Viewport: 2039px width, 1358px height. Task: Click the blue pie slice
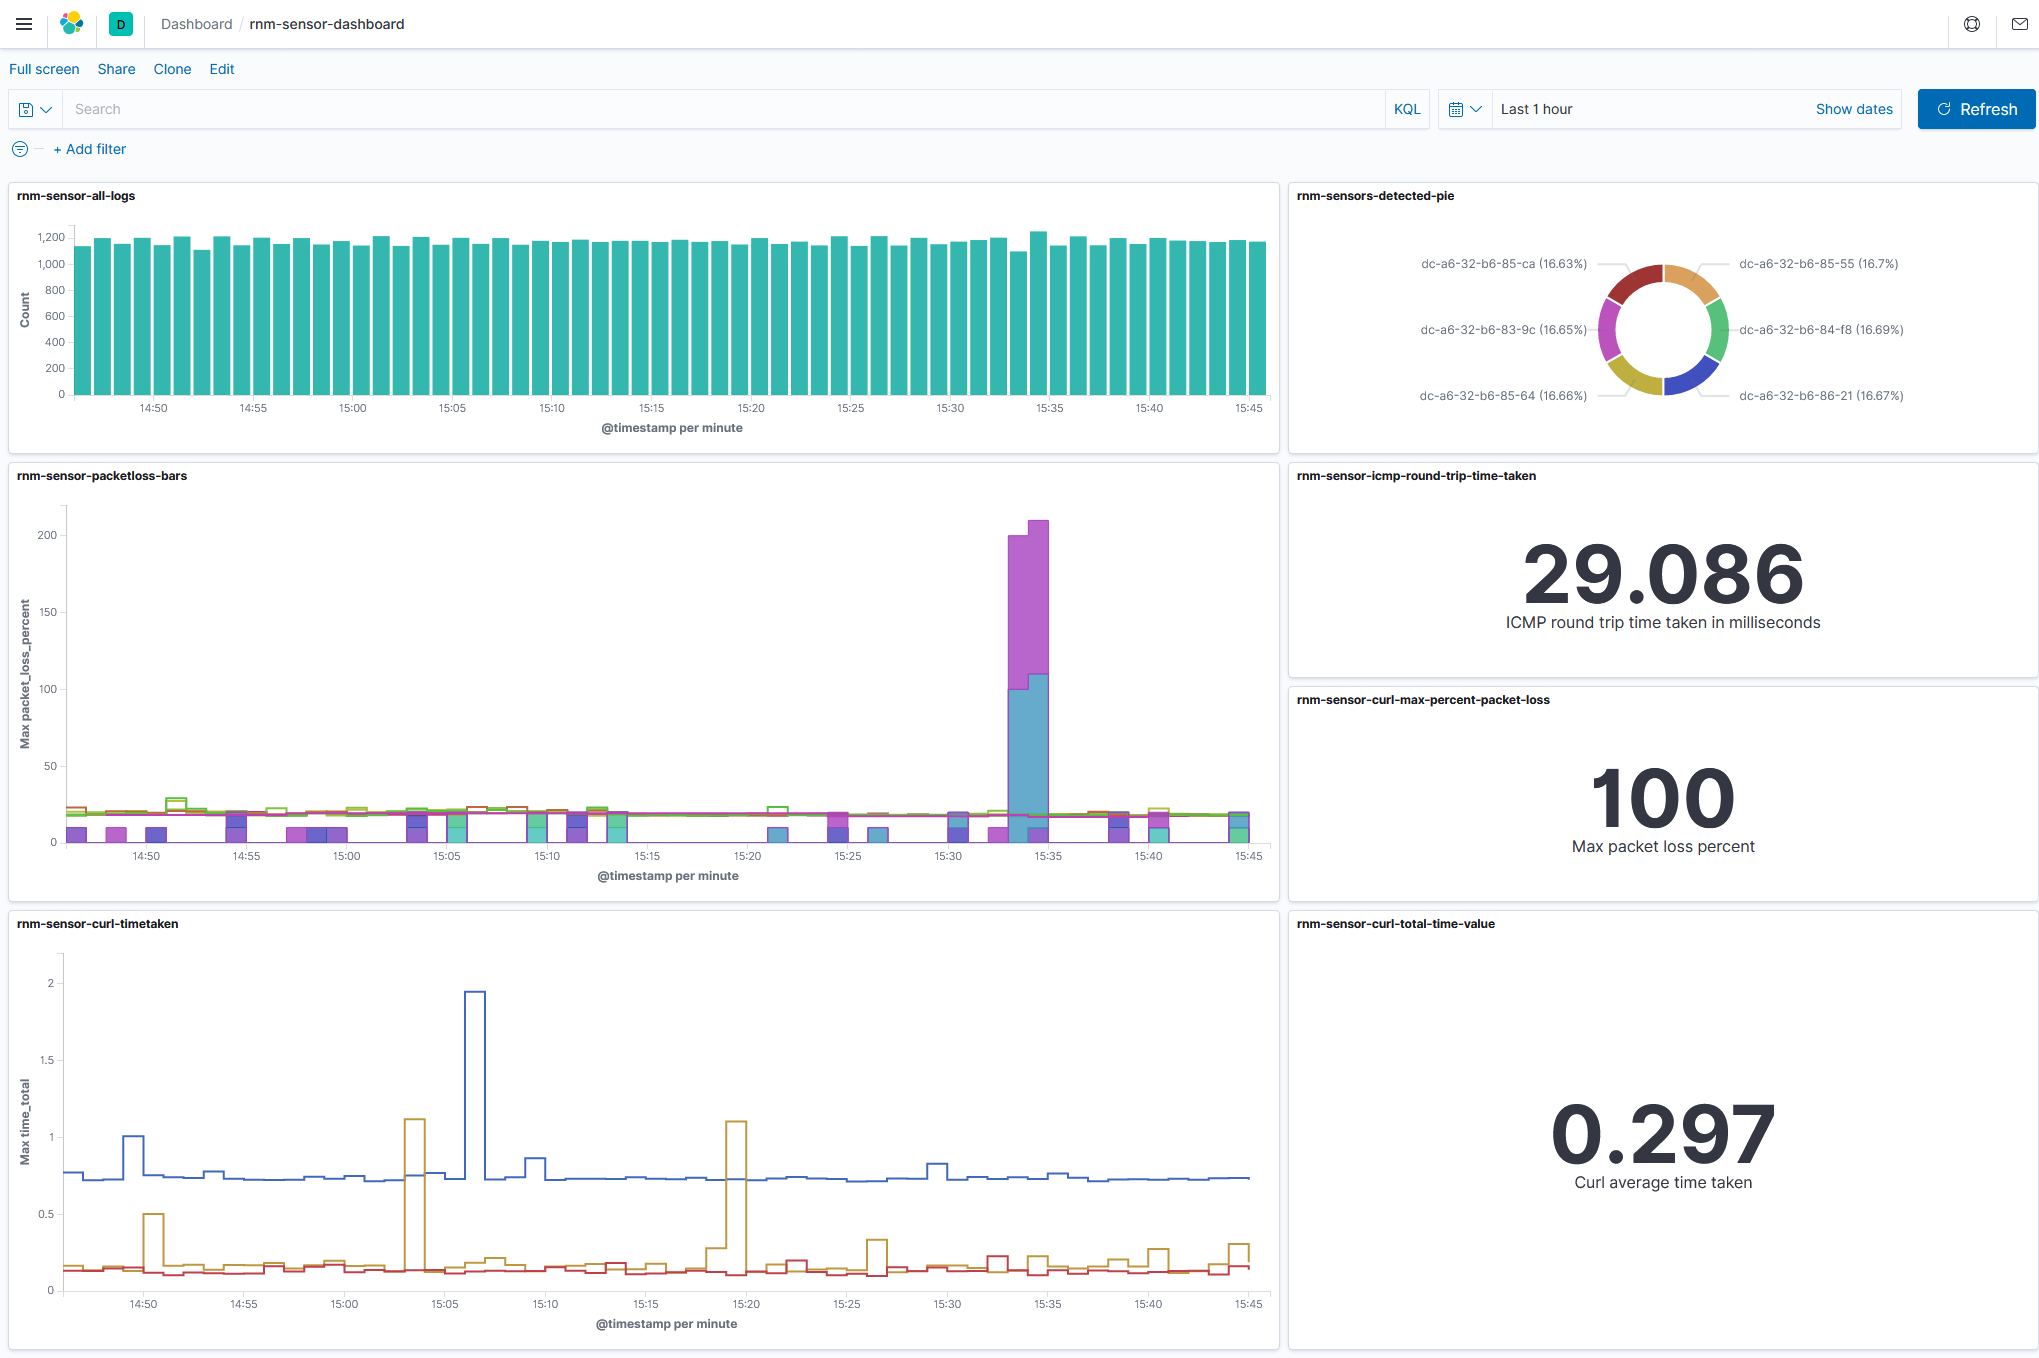click(1692, 377)
